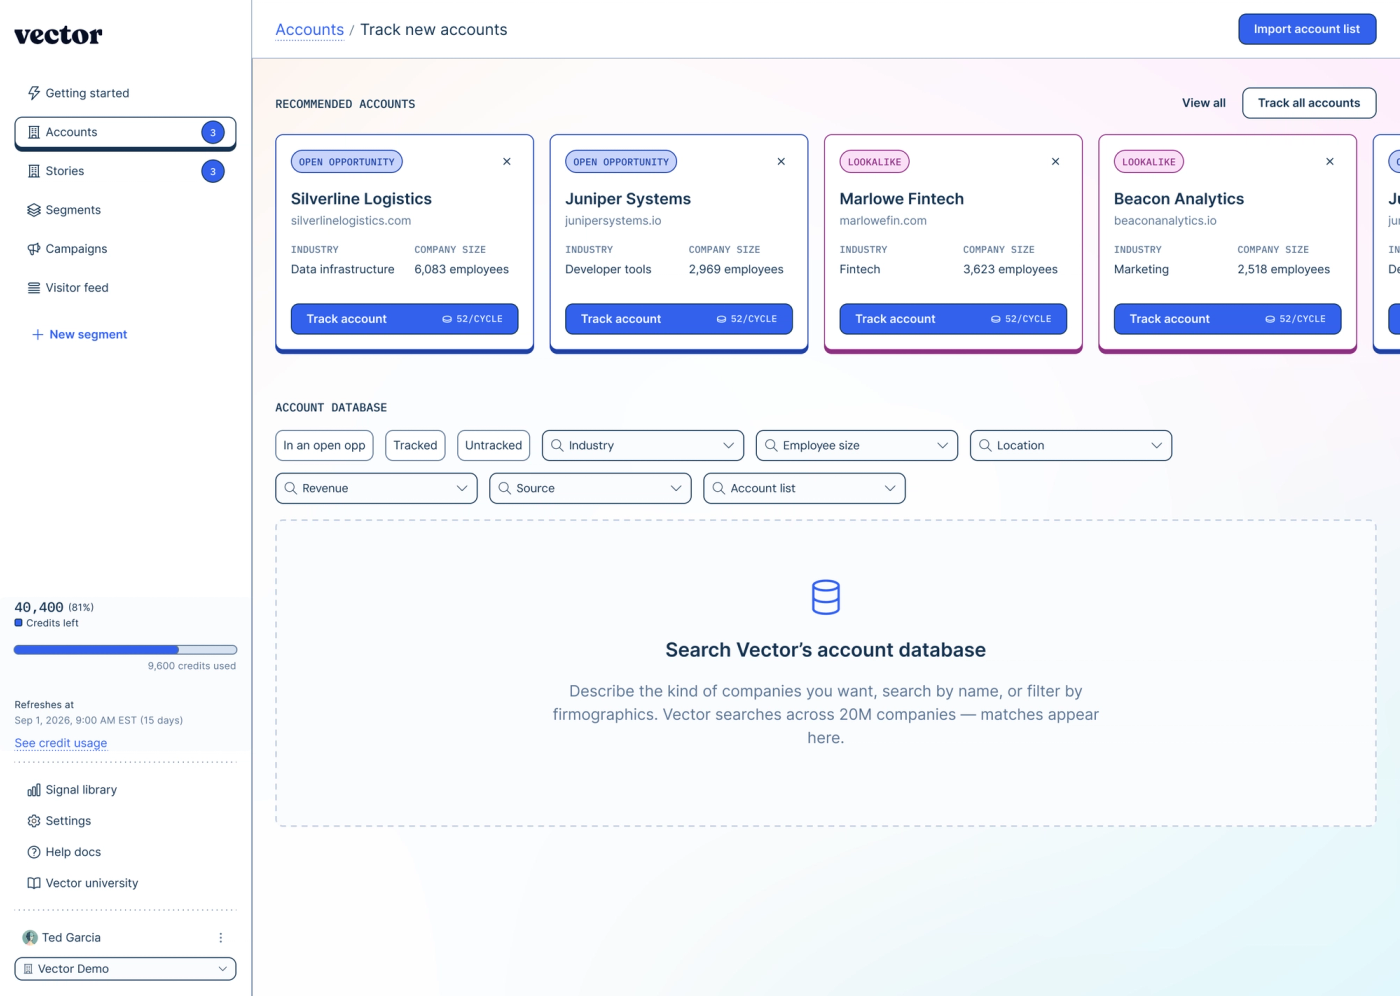Screen dimensions: 1400x996
Task: Click the Accounts notification badge showing 3
Action: 213,132
